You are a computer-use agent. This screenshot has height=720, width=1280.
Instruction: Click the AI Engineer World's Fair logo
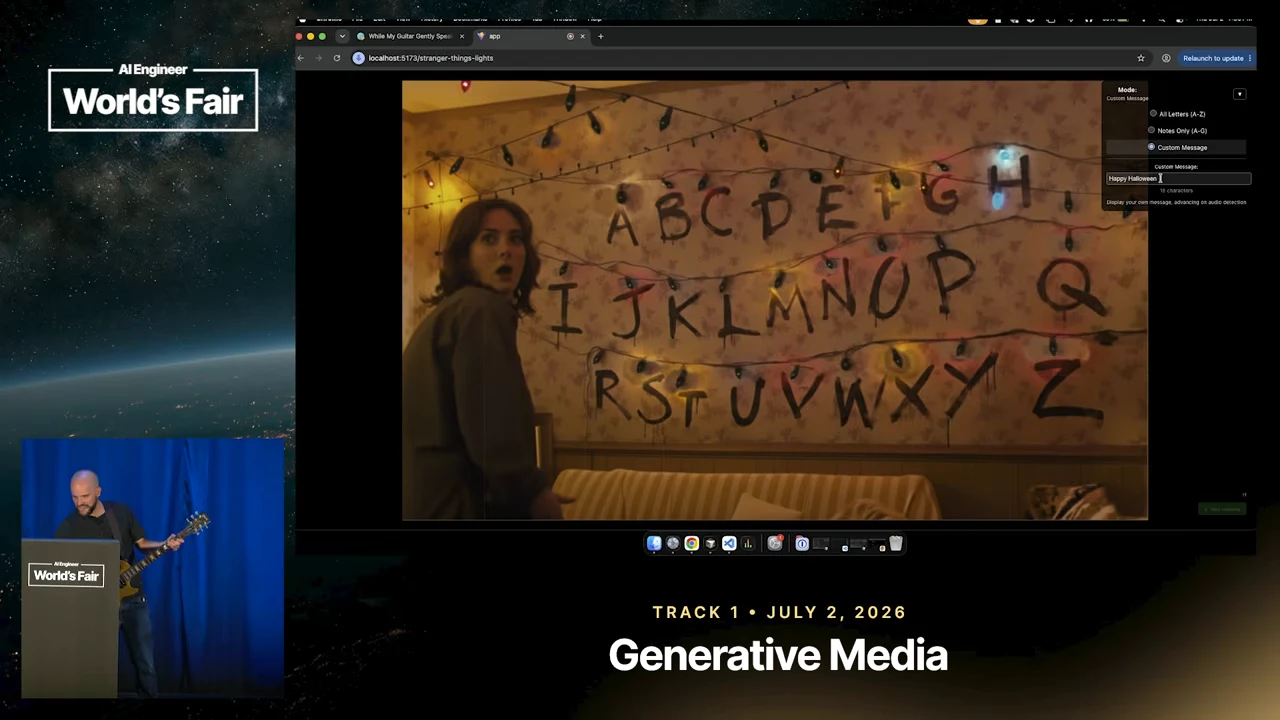[x=153, y=98]
